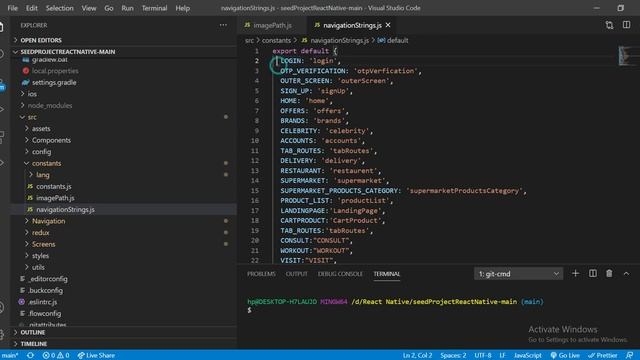
Task: Switch to the Debug Console tab
Action: click(x=340, y=274)
